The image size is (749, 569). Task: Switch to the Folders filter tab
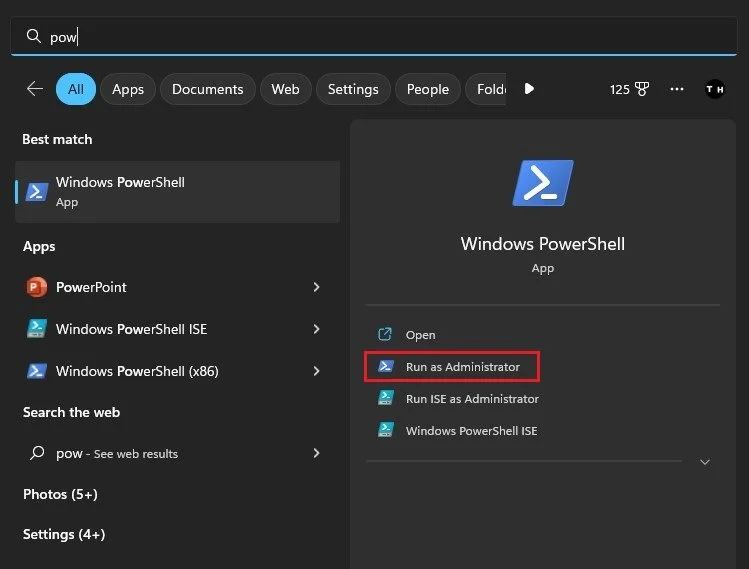click(x=486, y=89)
